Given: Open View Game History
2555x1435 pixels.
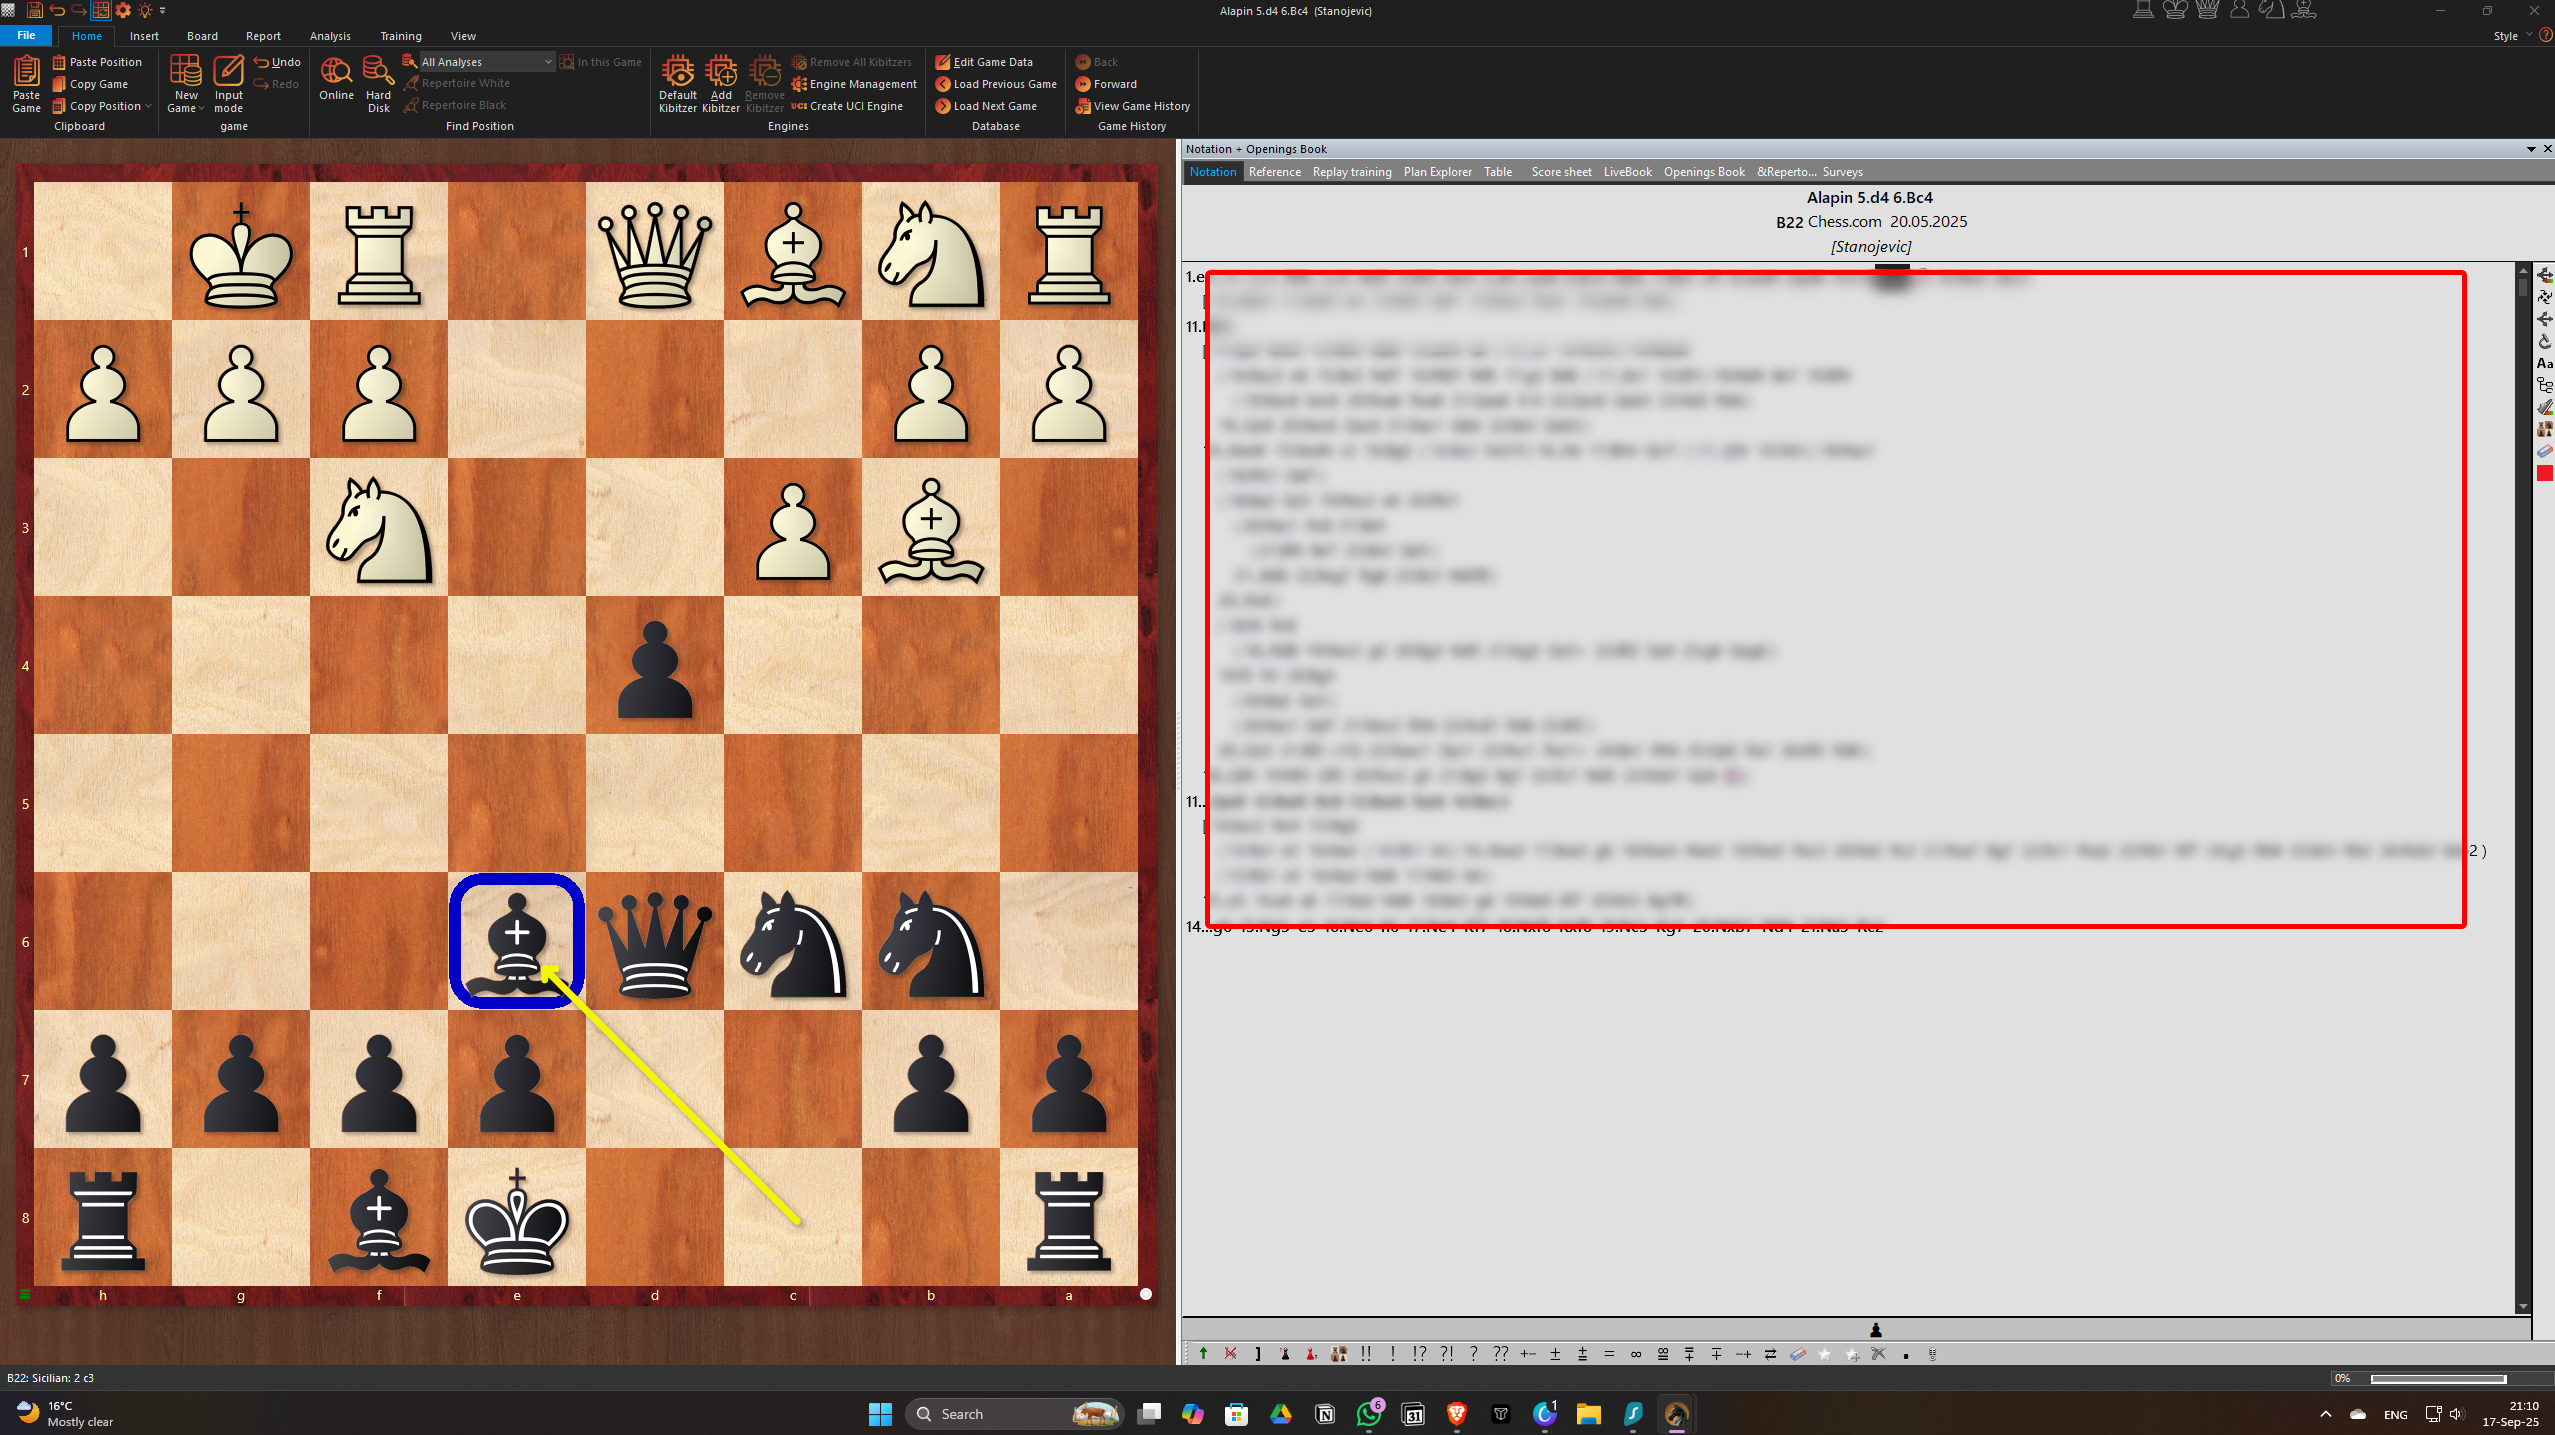Looking at the screenshot, I should pyautogui.click(x=1132, y=106).
